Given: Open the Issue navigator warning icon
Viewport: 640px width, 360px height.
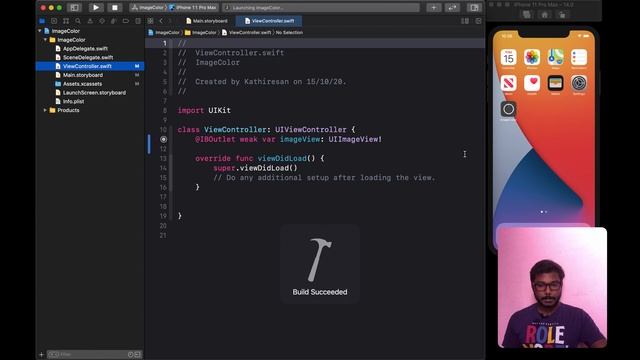Looking at the screenshot, I should 90,21.
